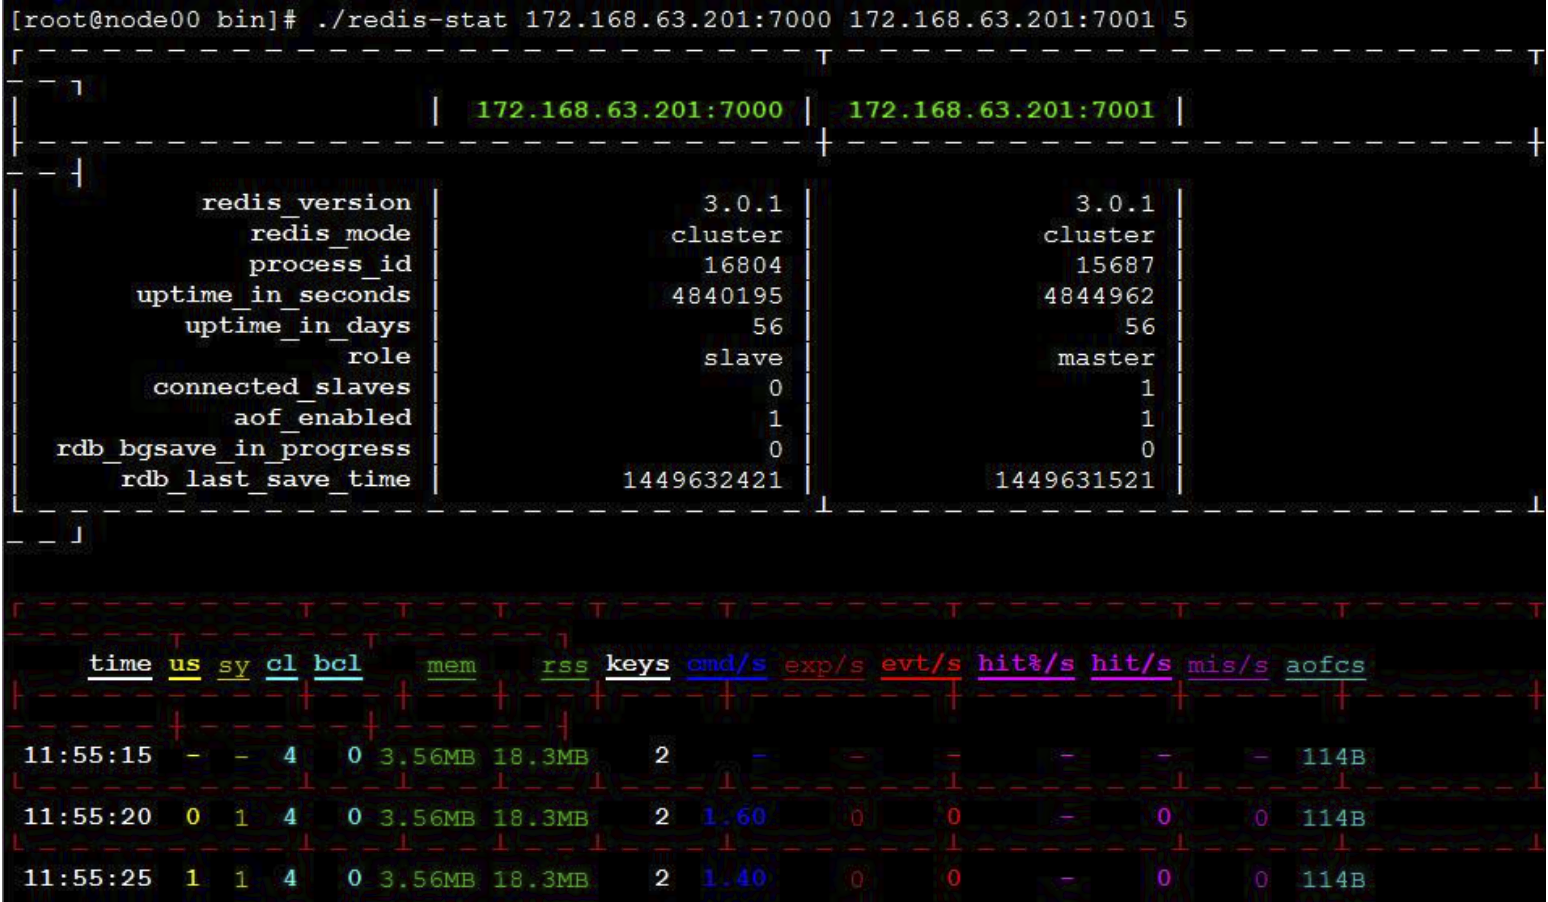Click the hit%/s column header

[x=1026, y=665]
